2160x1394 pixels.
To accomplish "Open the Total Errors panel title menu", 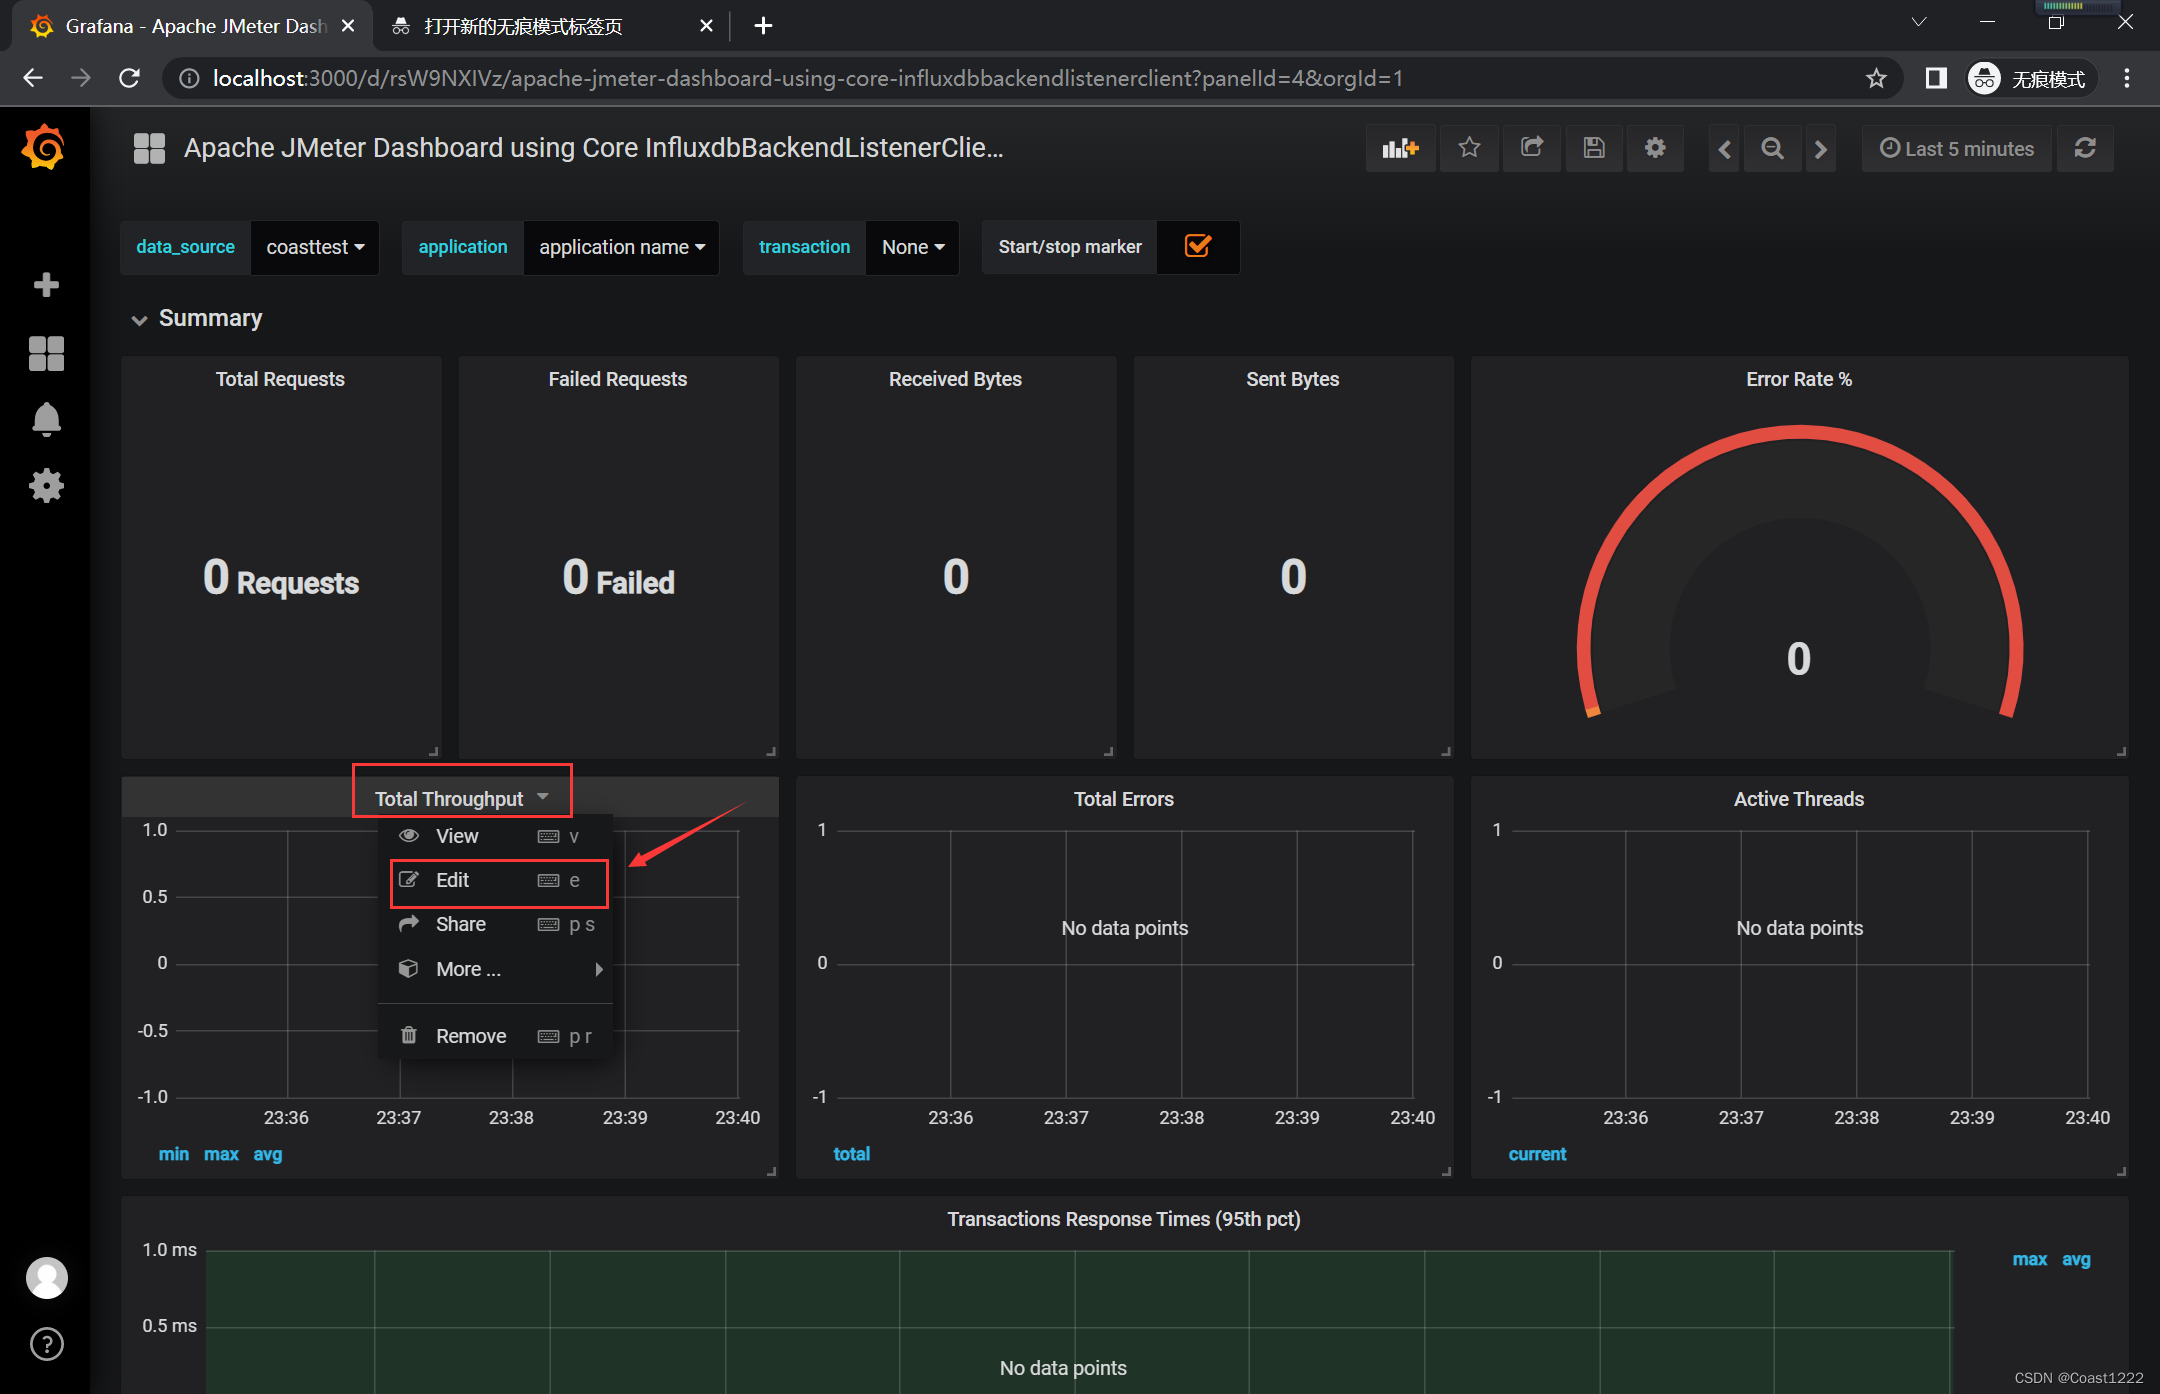I will pos(1124,799).
